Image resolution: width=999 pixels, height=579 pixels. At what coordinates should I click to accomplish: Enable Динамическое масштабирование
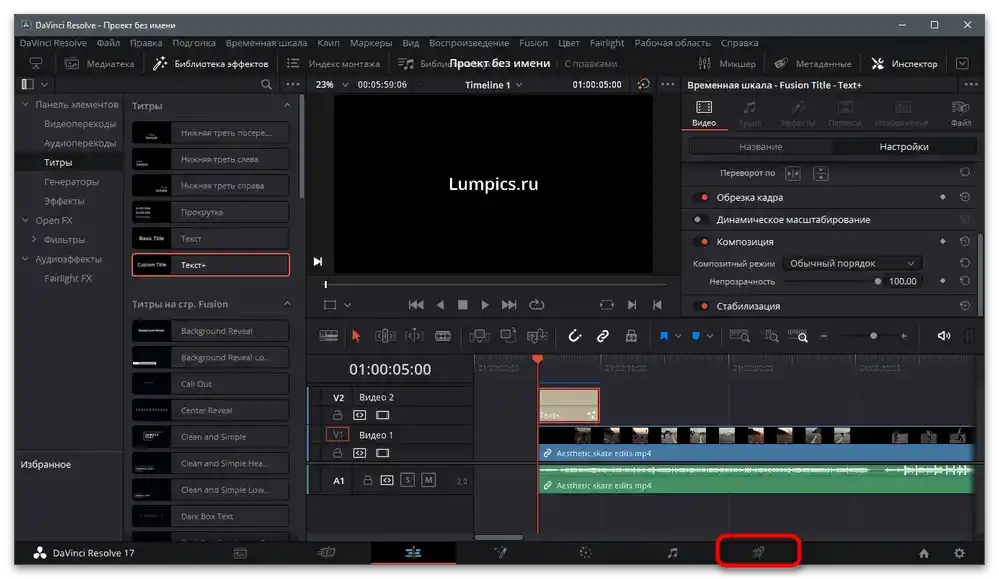(701, 220)
